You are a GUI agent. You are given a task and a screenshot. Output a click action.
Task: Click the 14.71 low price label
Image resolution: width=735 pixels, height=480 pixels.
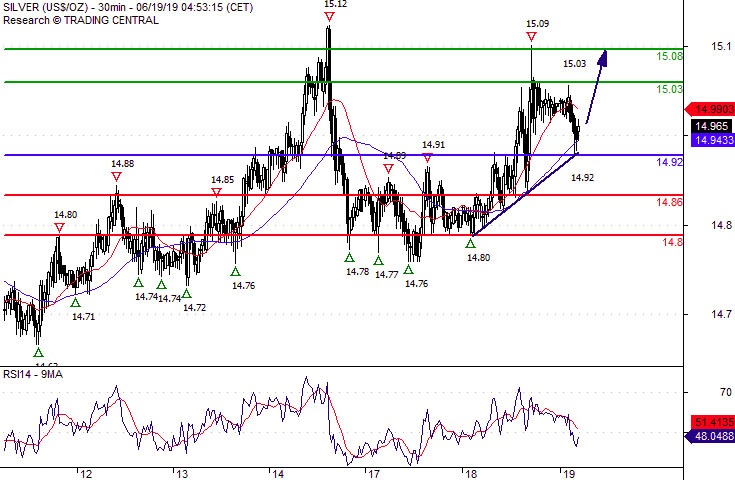83,317
